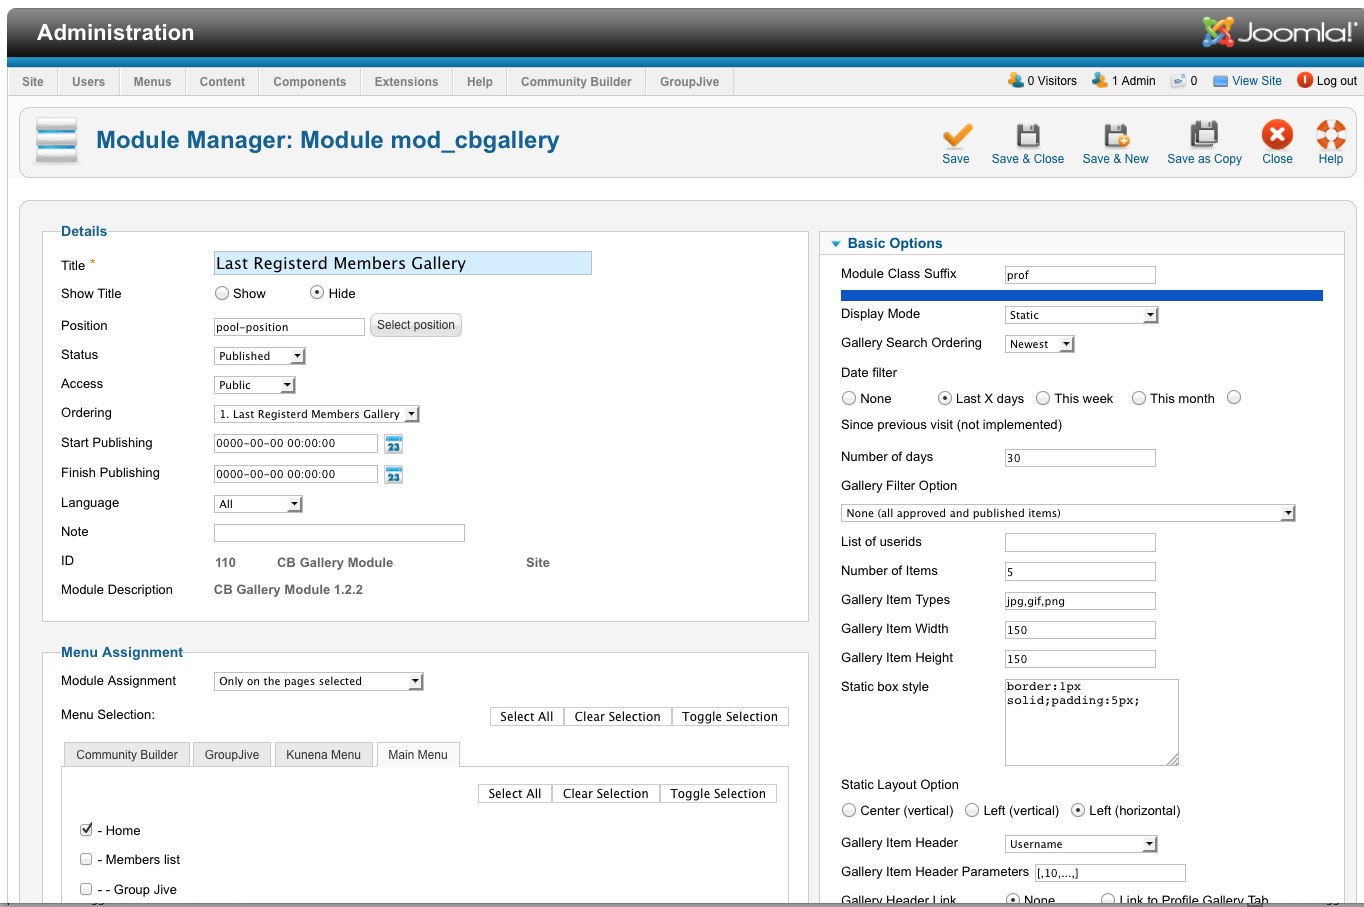Open Finish Publishing calendar icon
1364x907 pixels.
(x=394, y=475)
